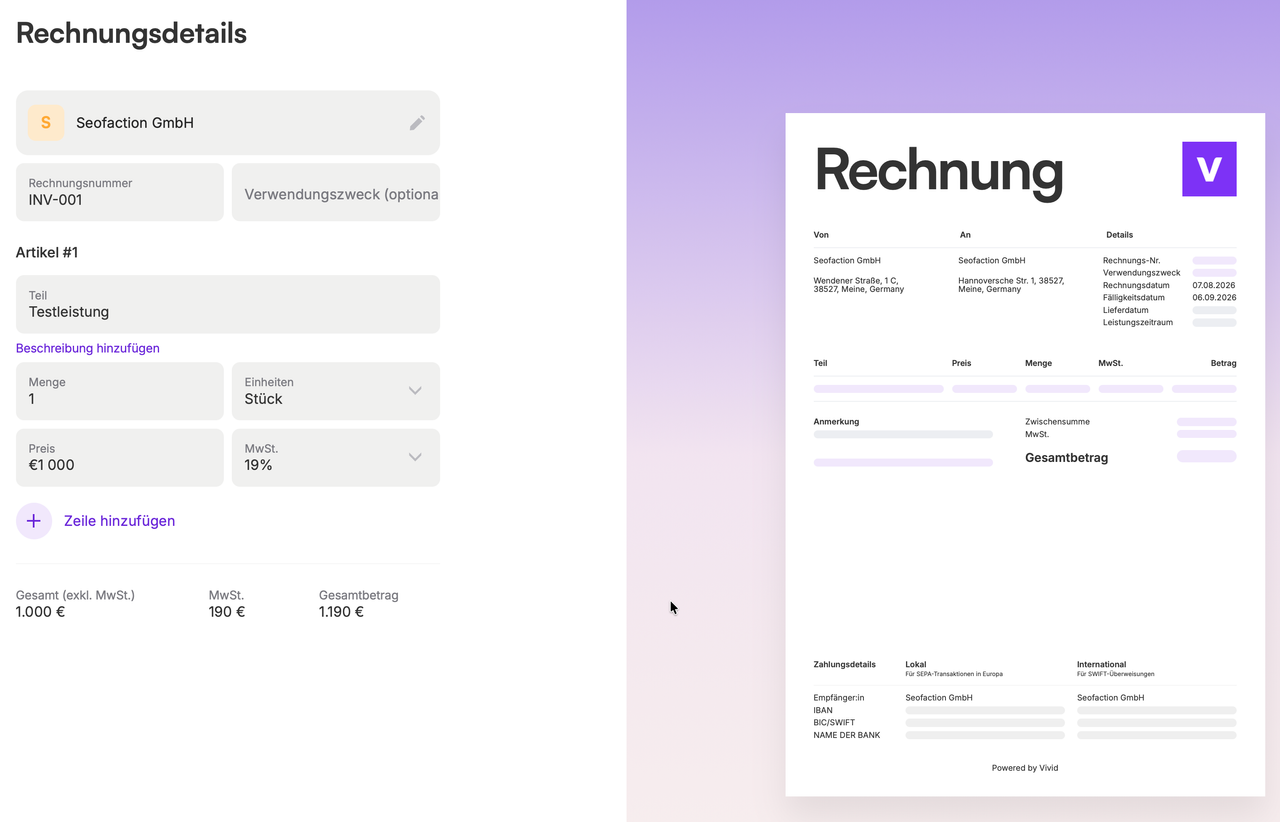The height and width of the screenshot is (822, 1280).
Task: Click the Rechnung title in invoice preview
Action: pyautogui.click(x=939, y=170)
